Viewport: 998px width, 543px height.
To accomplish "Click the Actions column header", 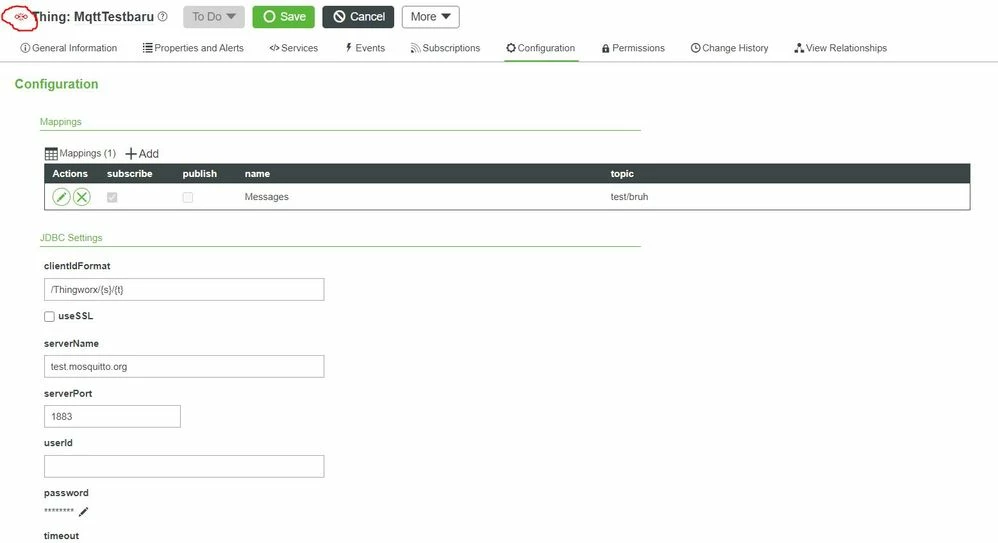I will (70, 174).
